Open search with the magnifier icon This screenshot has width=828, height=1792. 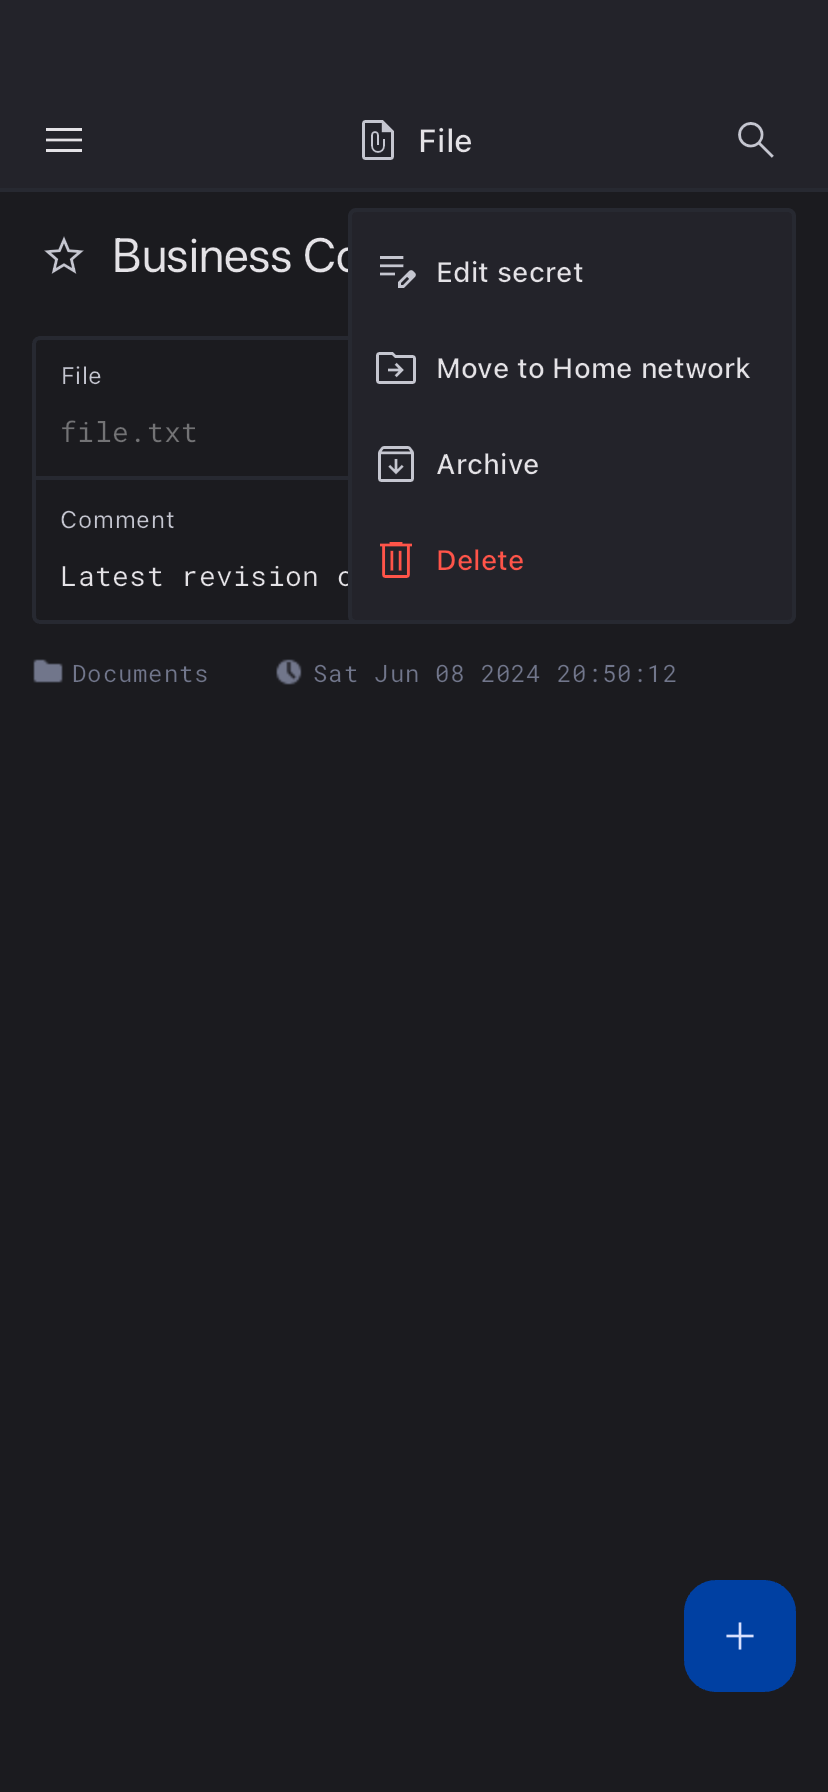[755, 140]
